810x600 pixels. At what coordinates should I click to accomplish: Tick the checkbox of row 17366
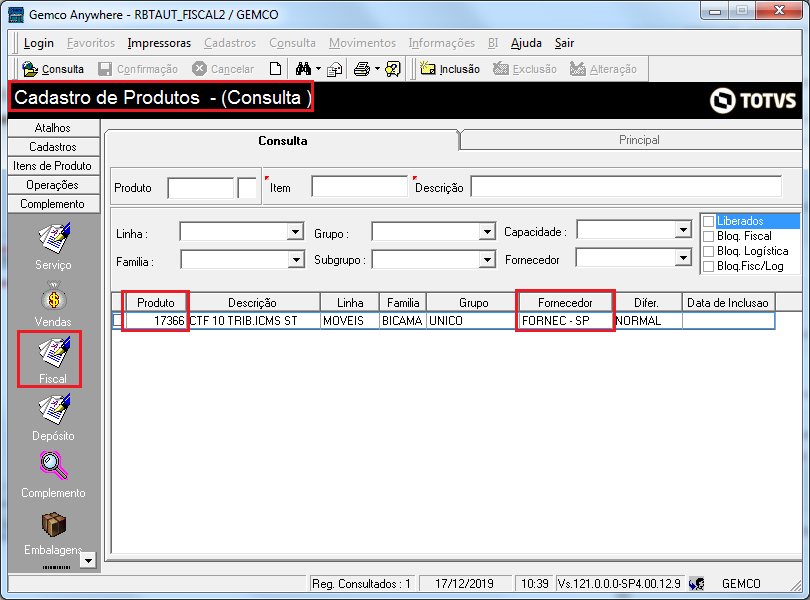118,320
